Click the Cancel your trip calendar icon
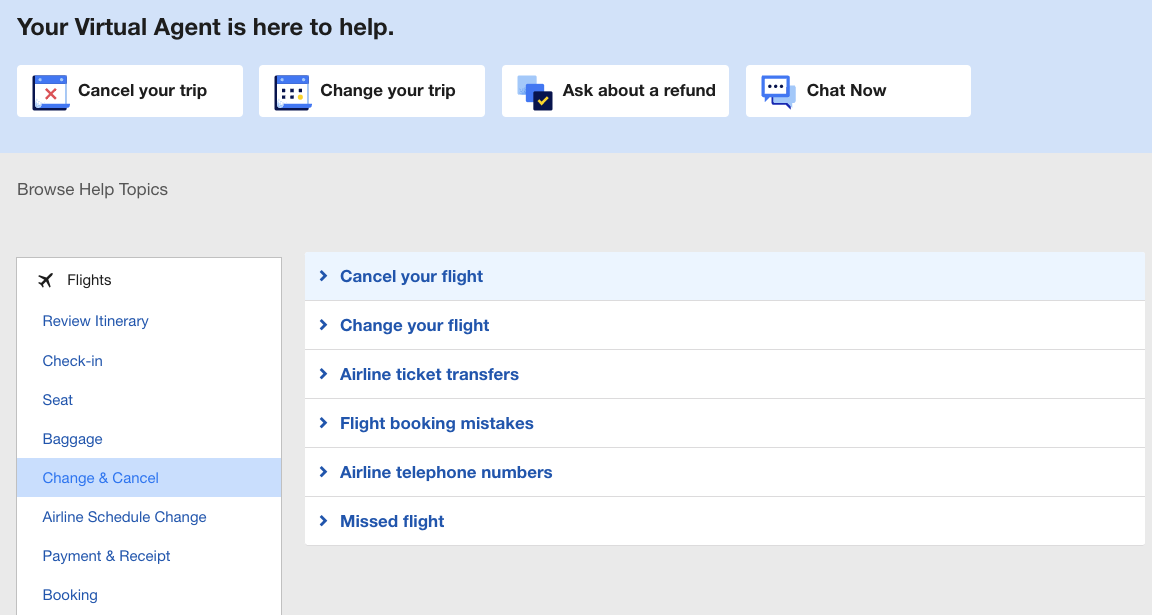The height and width of the screenshot is (615, 1152). [50, 91]
